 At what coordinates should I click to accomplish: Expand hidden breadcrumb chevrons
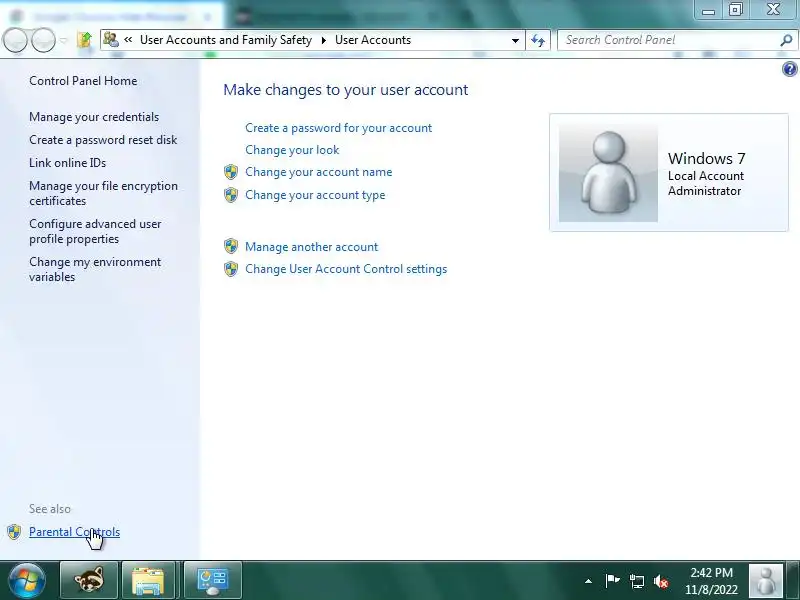click(128, 40)
